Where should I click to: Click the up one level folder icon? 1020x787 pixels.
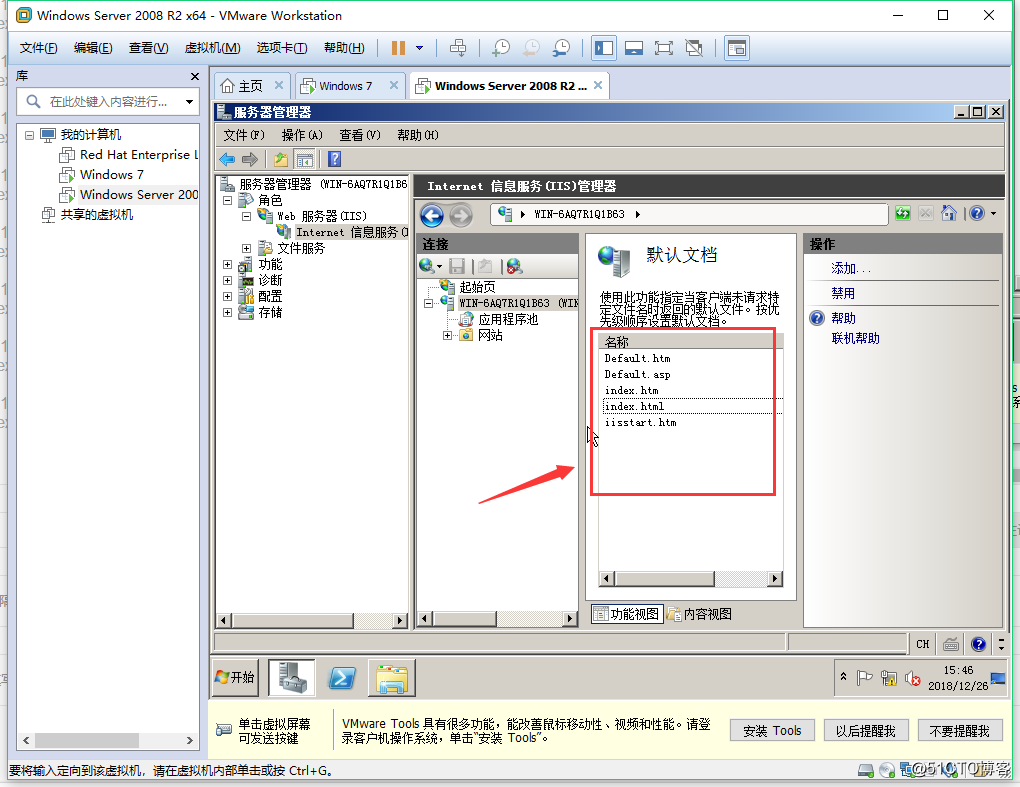tap(280, 159)
